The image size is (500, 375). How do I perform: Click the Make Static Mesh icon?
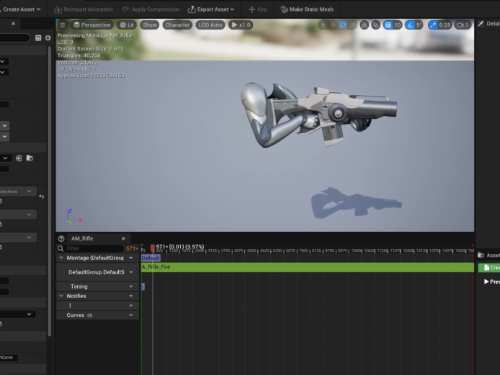[284, 9]
